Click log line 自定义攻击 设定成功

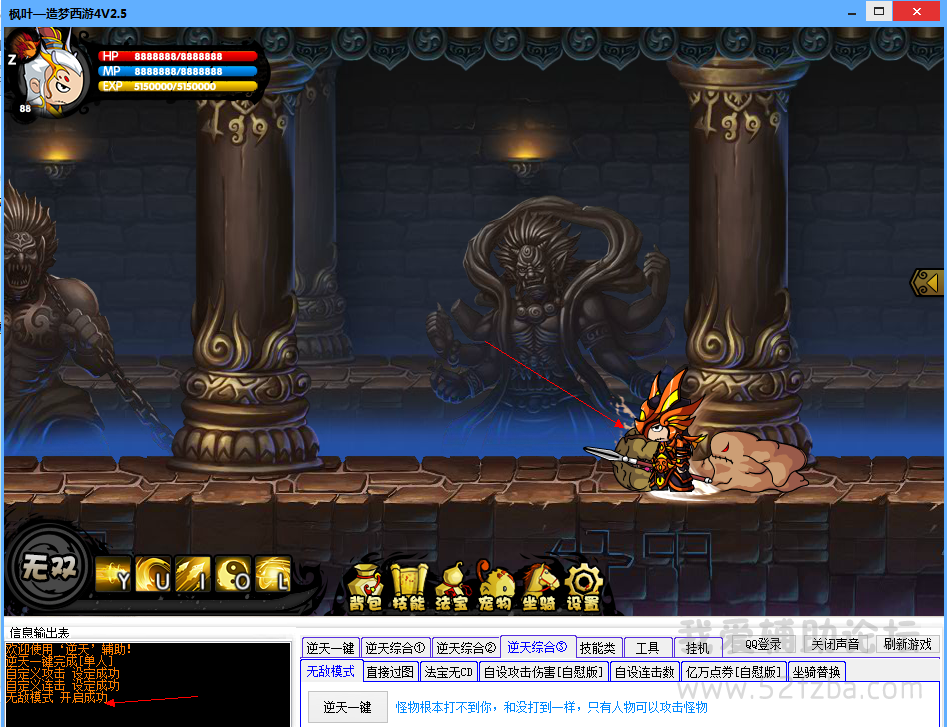[63, 673]
